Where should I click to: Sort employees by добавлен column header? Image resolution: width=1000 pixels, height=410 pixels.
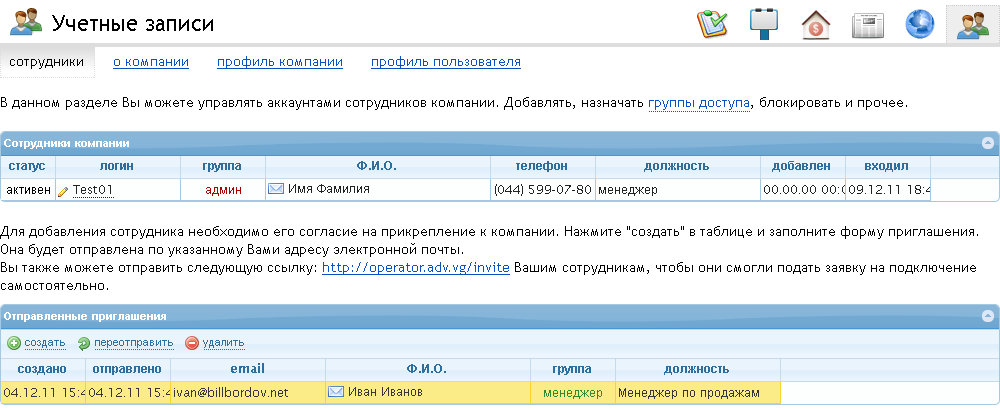point(802,166)
